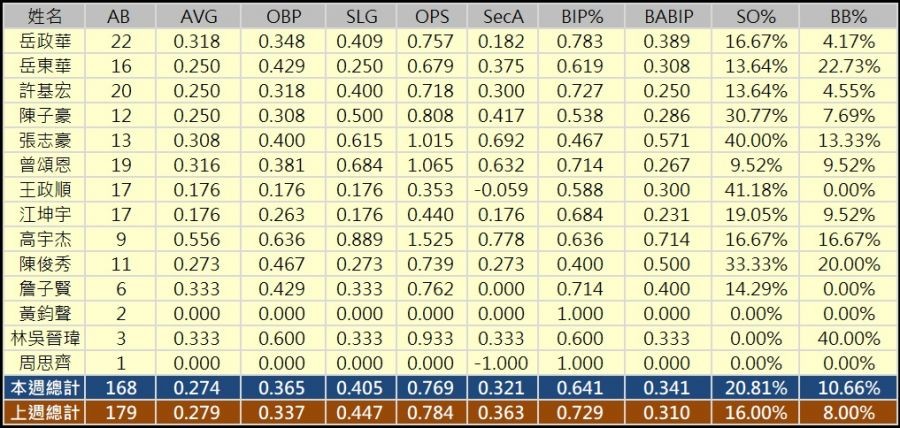The width and height of the screenshot is (900, 428).
Task: Select the OPS column header
Action: (x=430, y=17)
